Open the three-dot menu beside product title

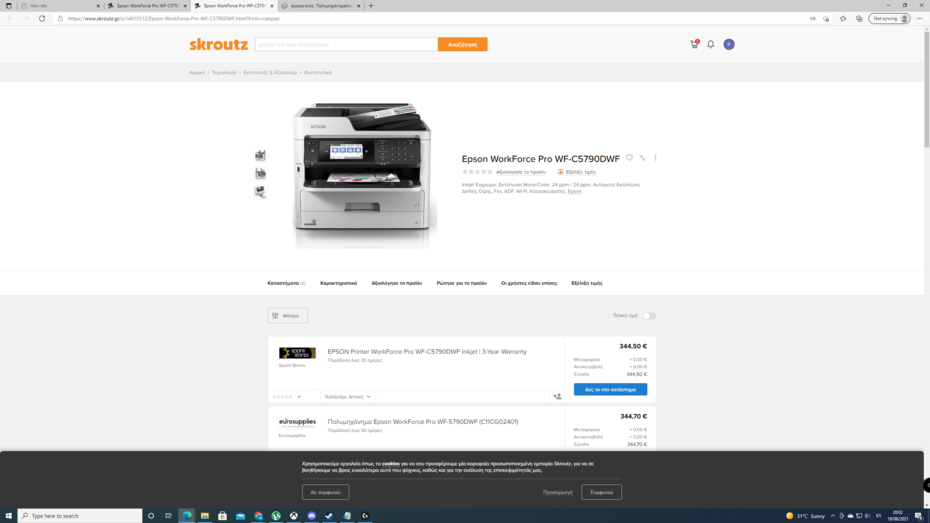655,158
